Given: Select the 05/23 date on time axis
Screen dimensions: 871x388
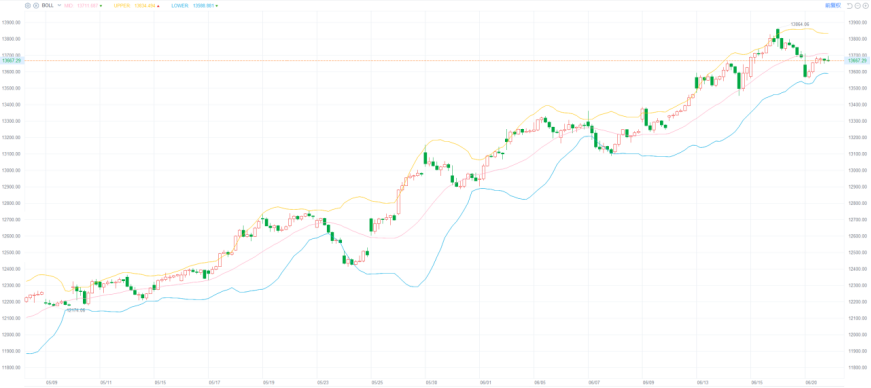Looking at the screenshot, I should 323,382.
